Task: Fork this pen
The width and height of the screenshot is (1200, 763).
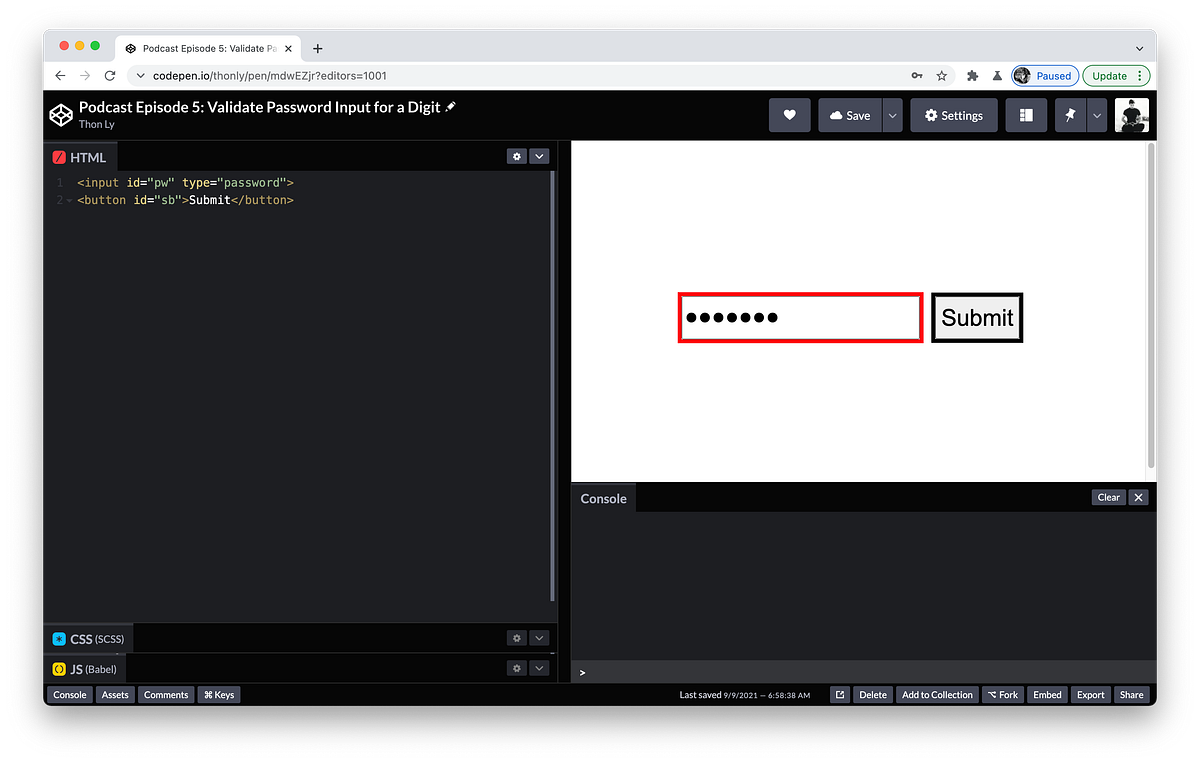Action: pos(1002,694)
